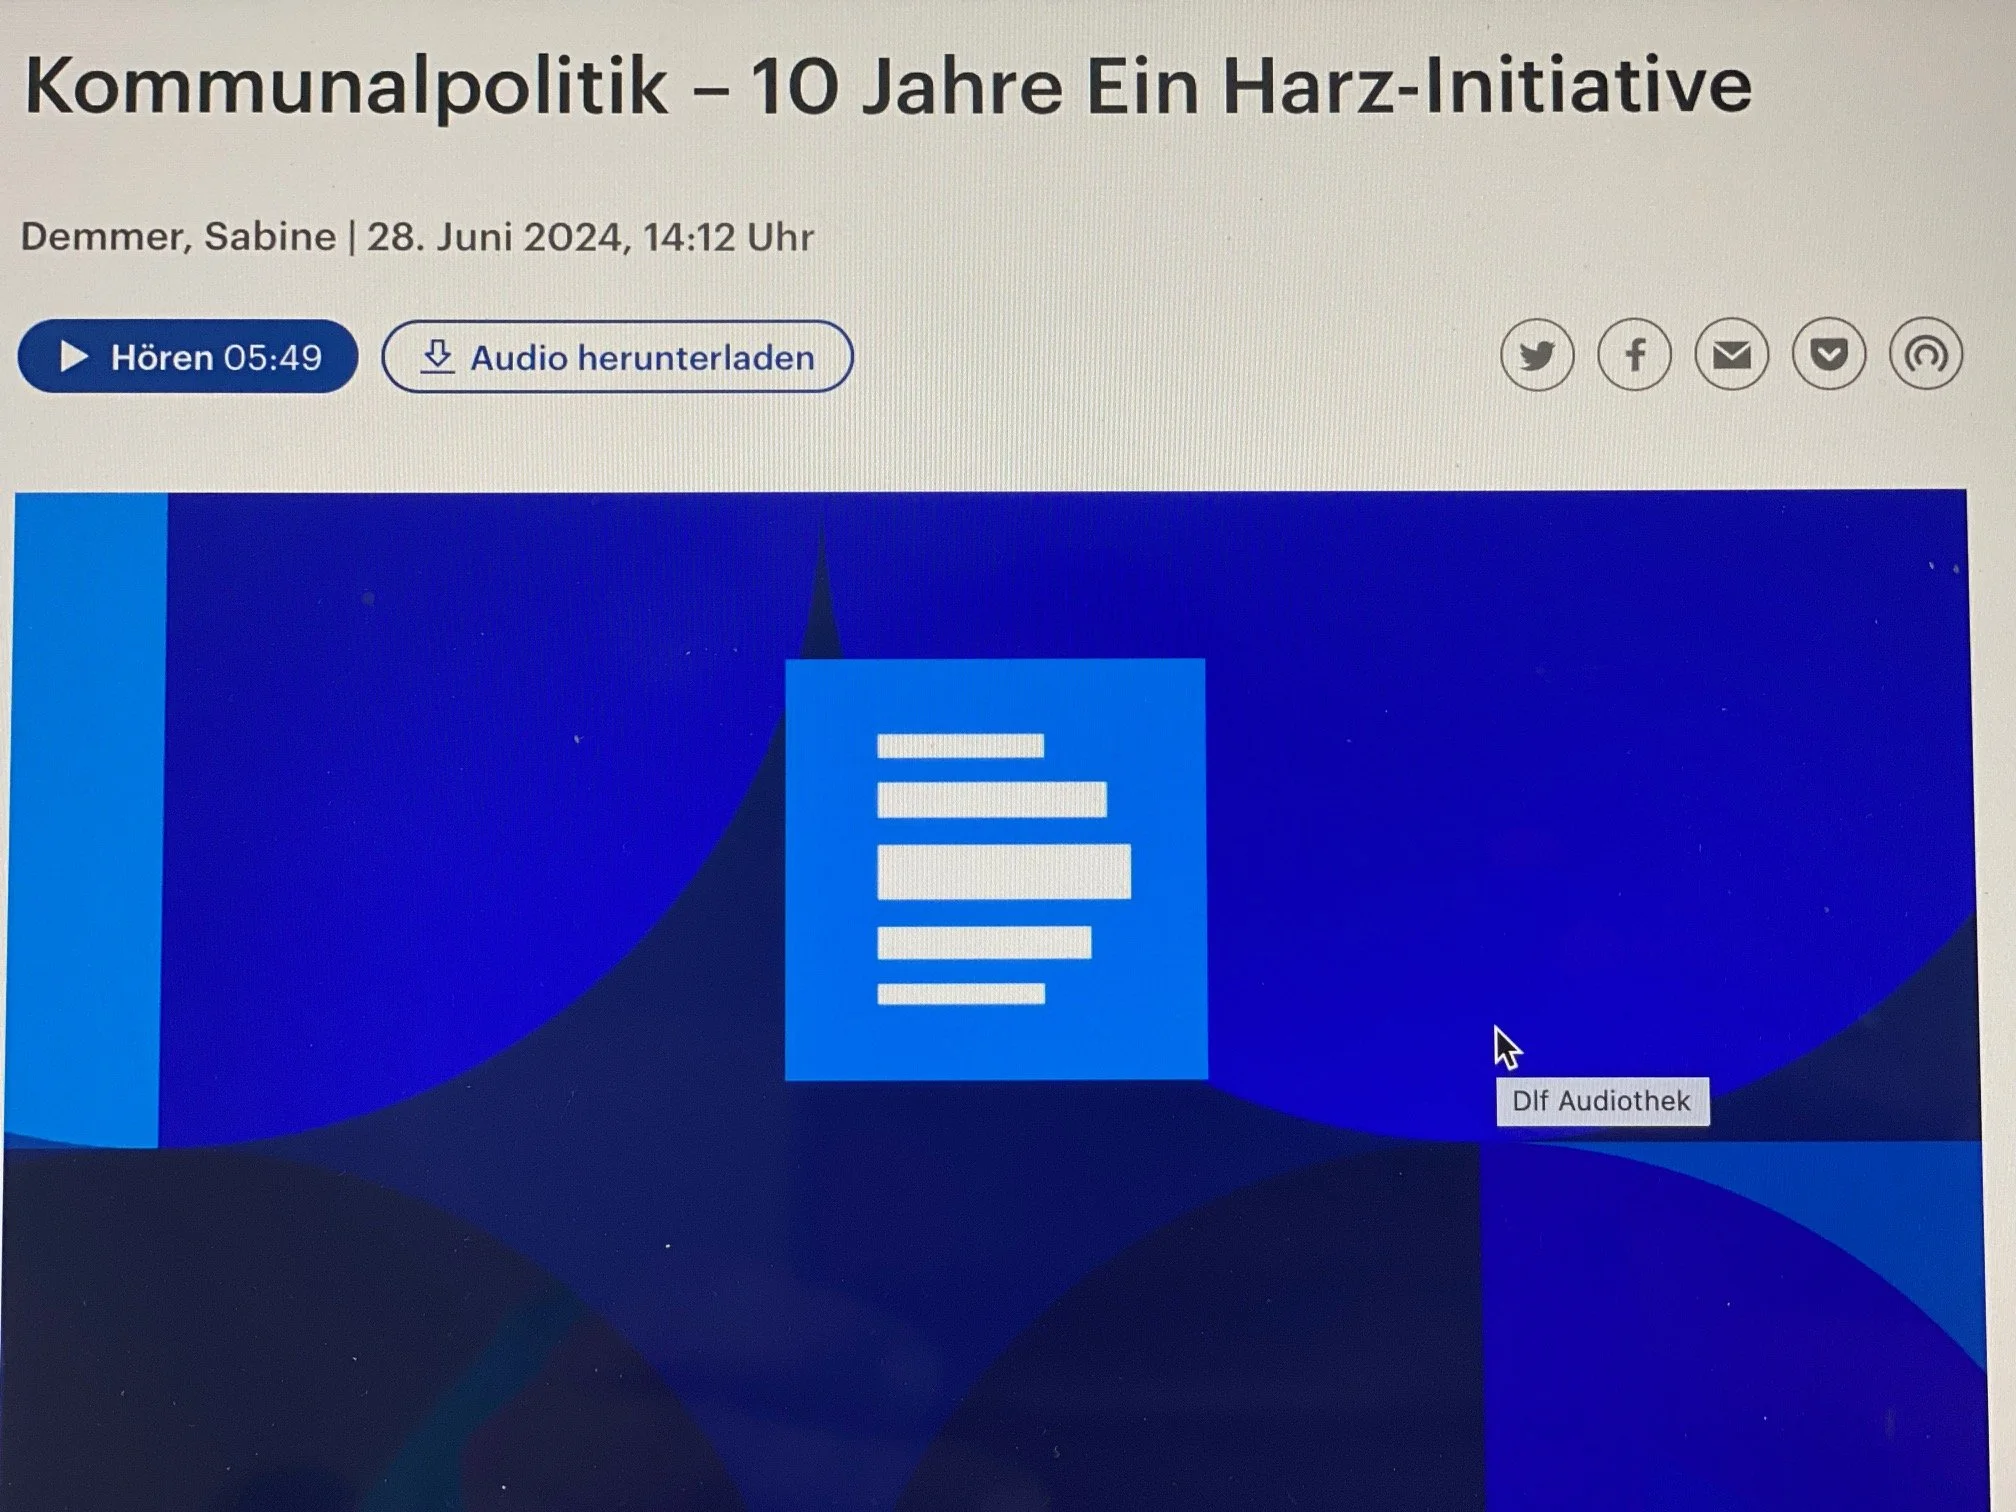Click the play triangle inside the Hören button
The height and width of the screenshot is (1512, 2016).
74,357
